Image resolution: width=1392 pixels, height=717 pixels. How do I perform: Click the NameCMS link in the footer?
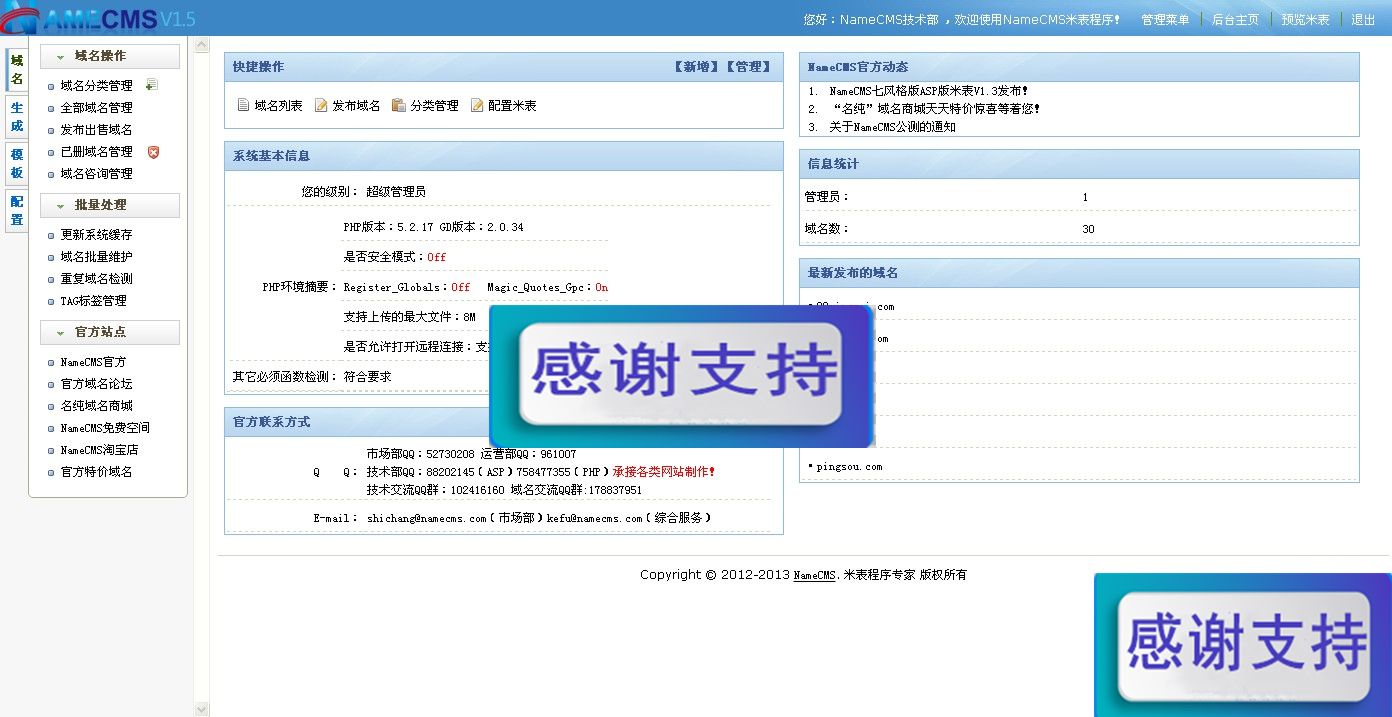pyautogui.click(x=814, y=575)
